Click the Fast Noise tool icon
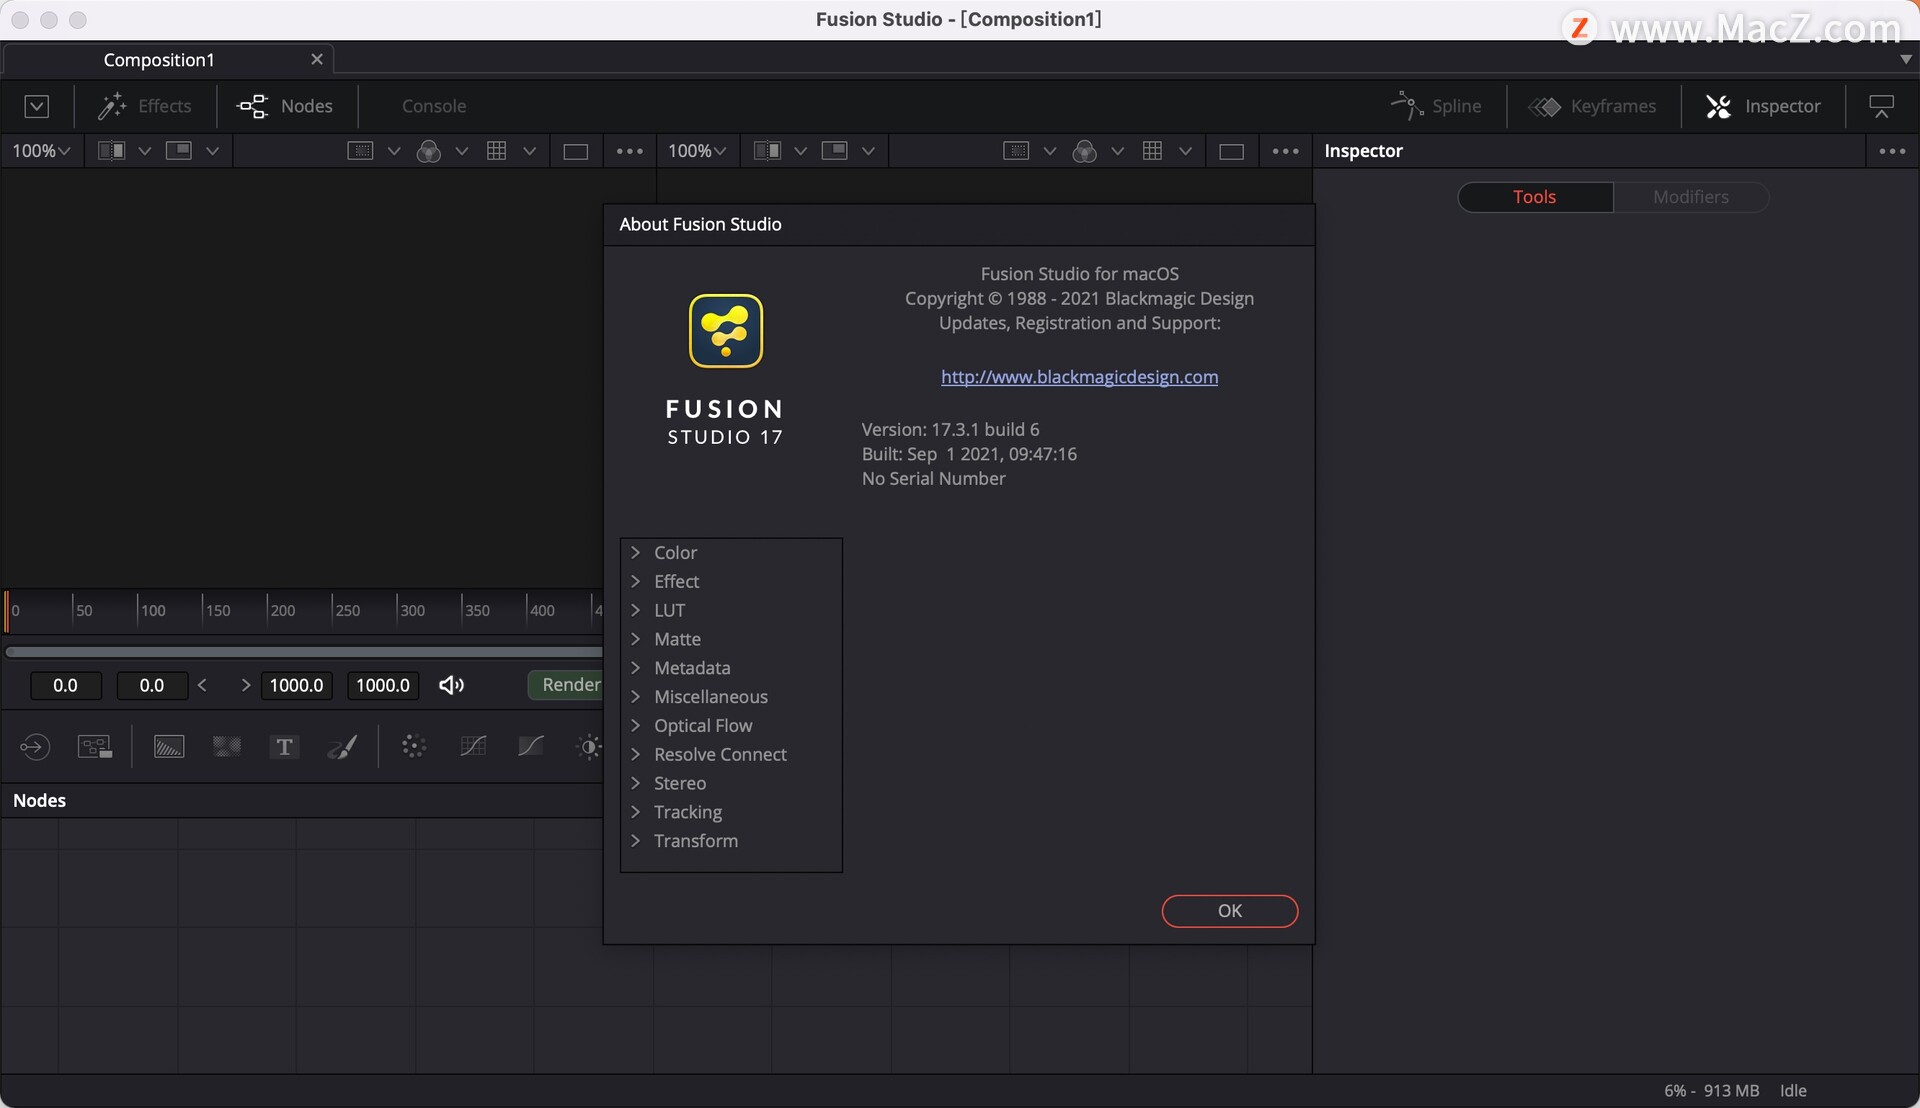This screenshot has height=1108, width=1920. click(227, 747)
